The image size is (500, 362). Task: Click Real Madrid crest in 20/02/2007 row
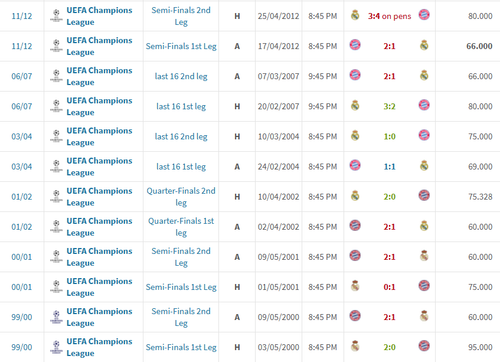coord(355,106)
